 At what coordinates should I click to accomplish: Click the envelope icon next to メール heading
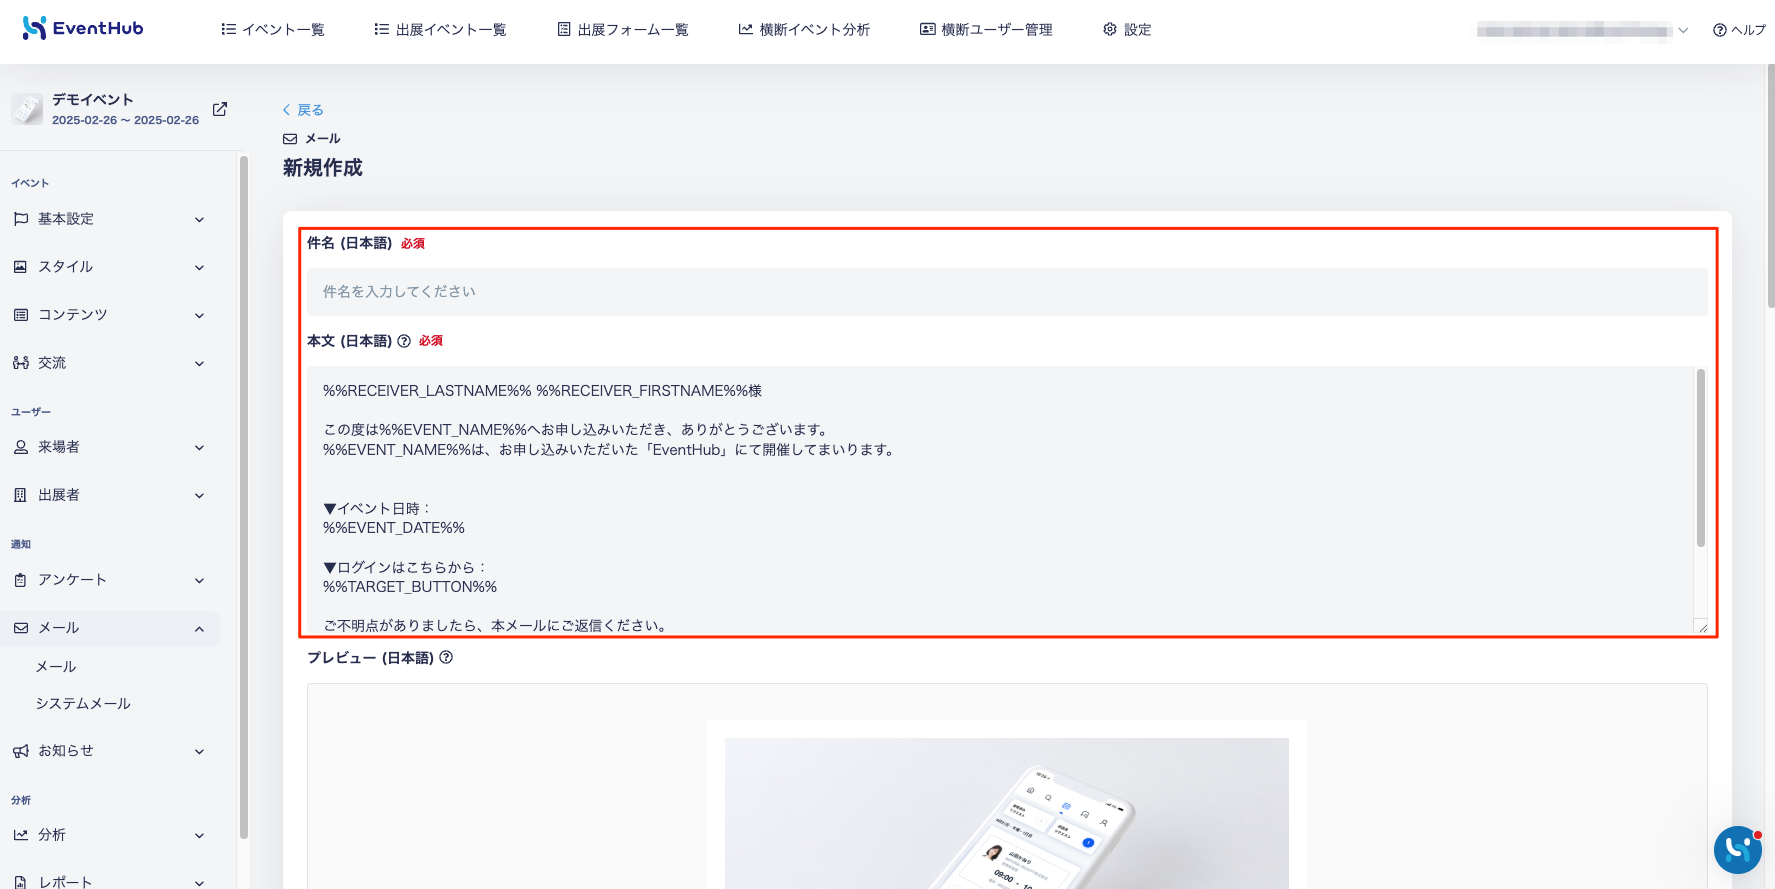coord(290,139)
